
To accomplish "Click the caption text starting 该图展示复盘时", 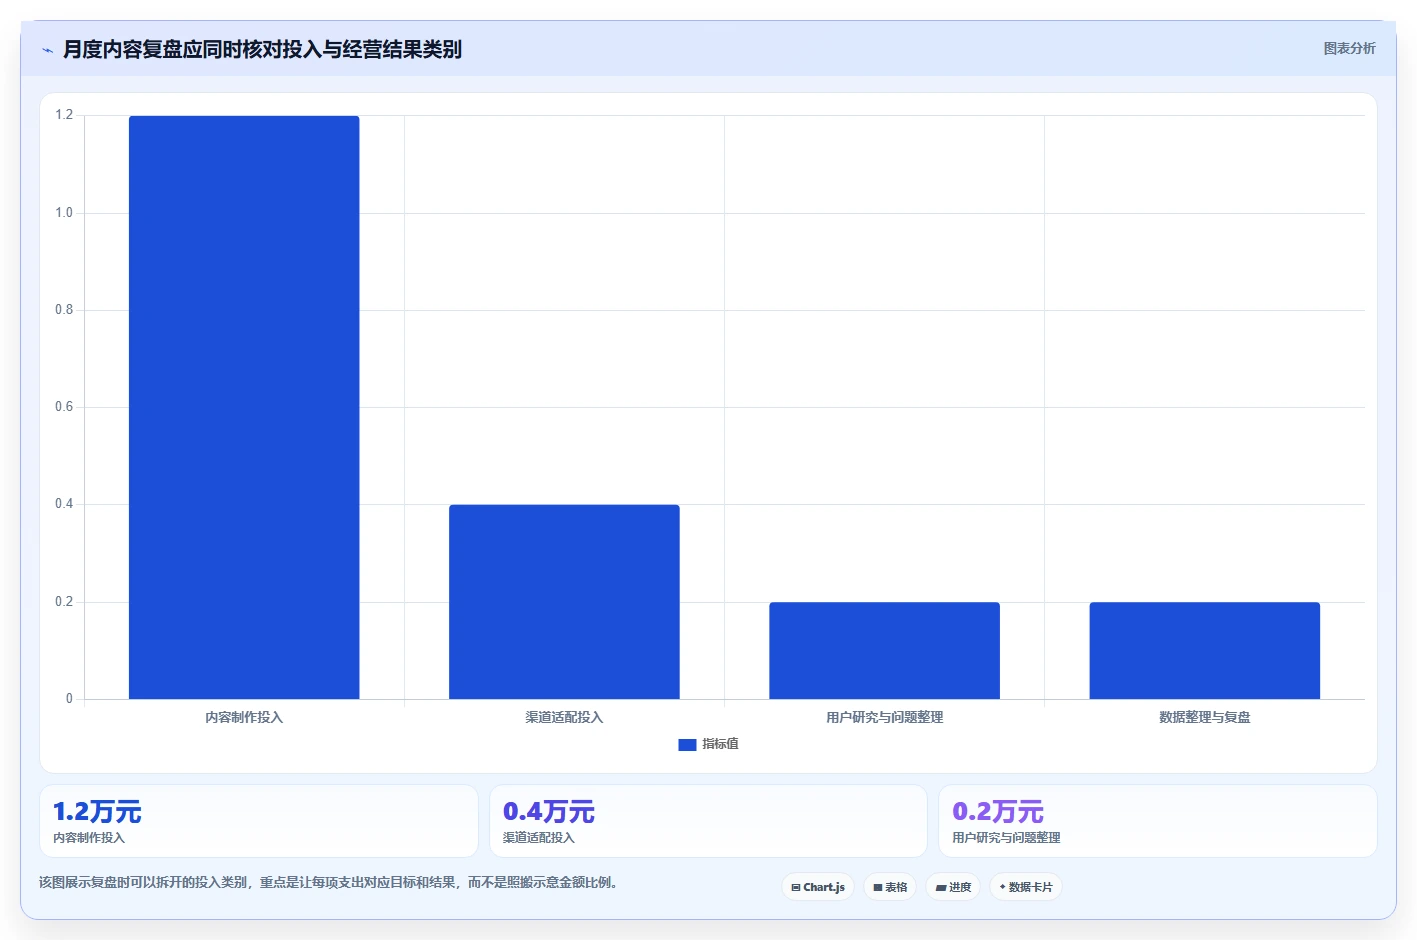I will (328, 882).
